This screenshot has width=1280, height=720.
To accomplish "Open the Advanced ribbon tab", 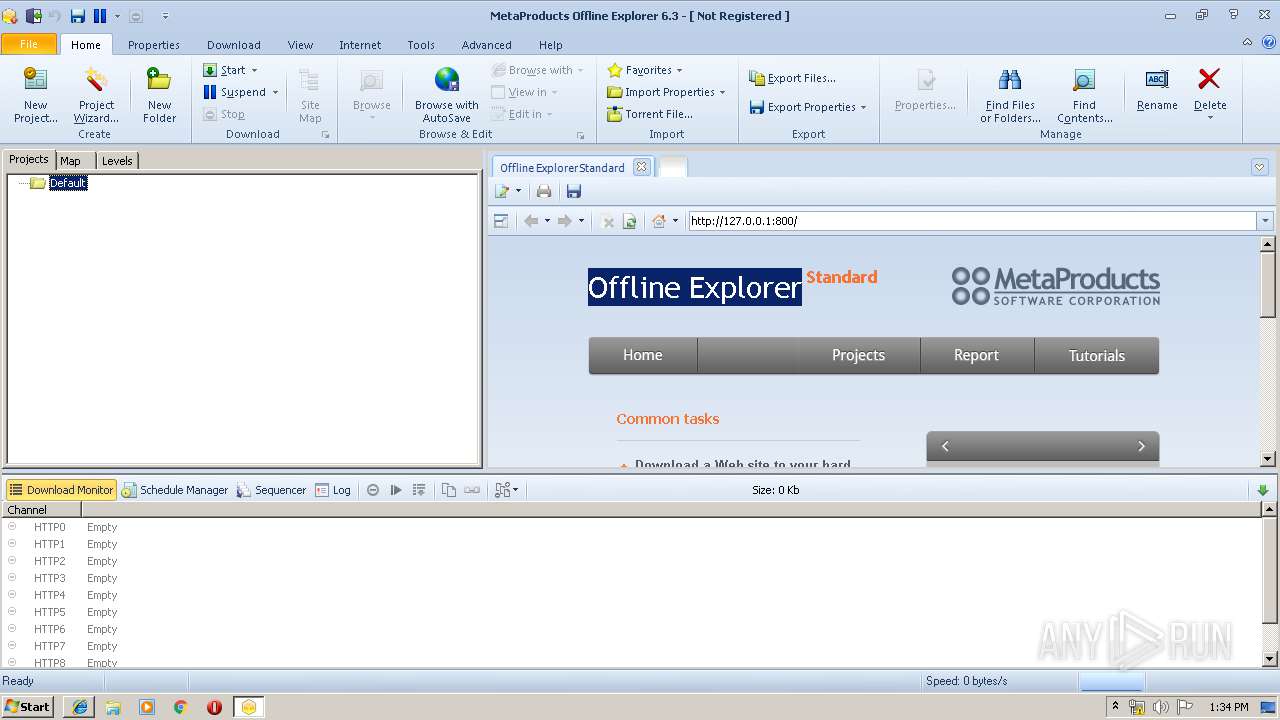I will pos(487,45).
